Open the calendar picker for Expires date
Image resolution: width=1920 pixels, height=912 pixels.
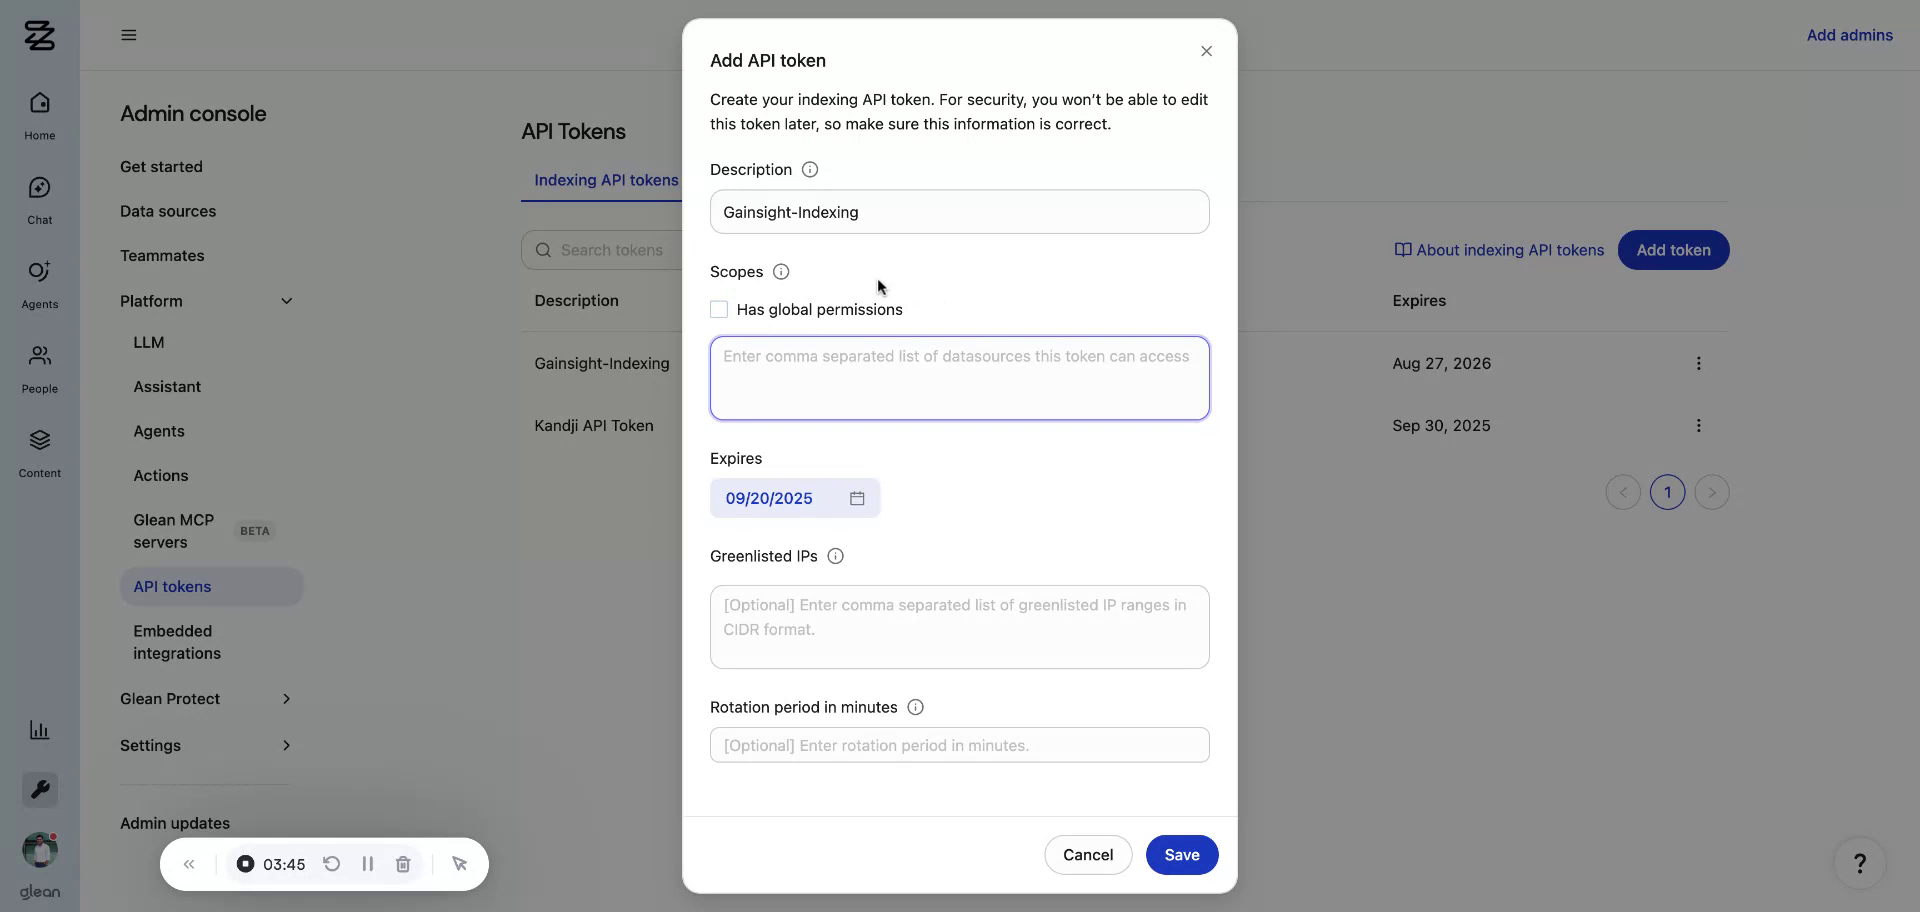click(857, 498)
